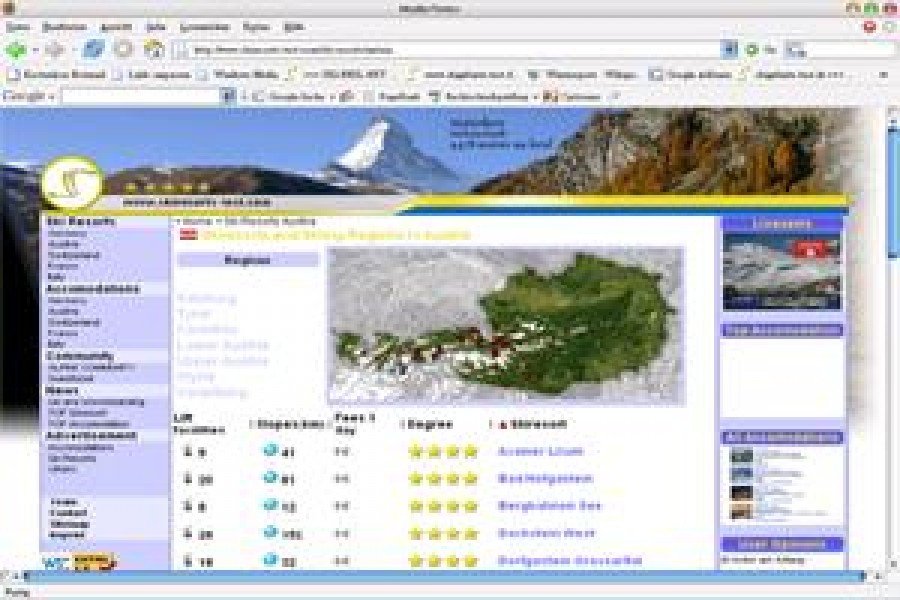Open the Bad Hofgastein resort link
Screen dimensions: 900x600
(x=545, y=478)
